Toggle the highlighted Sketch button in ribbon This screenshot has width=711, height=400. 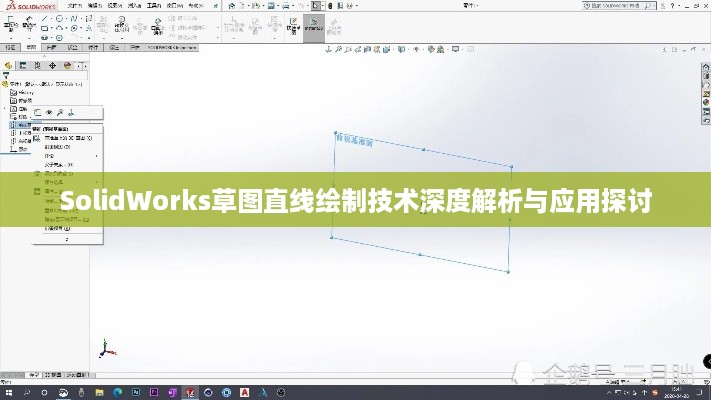(313, 27)
